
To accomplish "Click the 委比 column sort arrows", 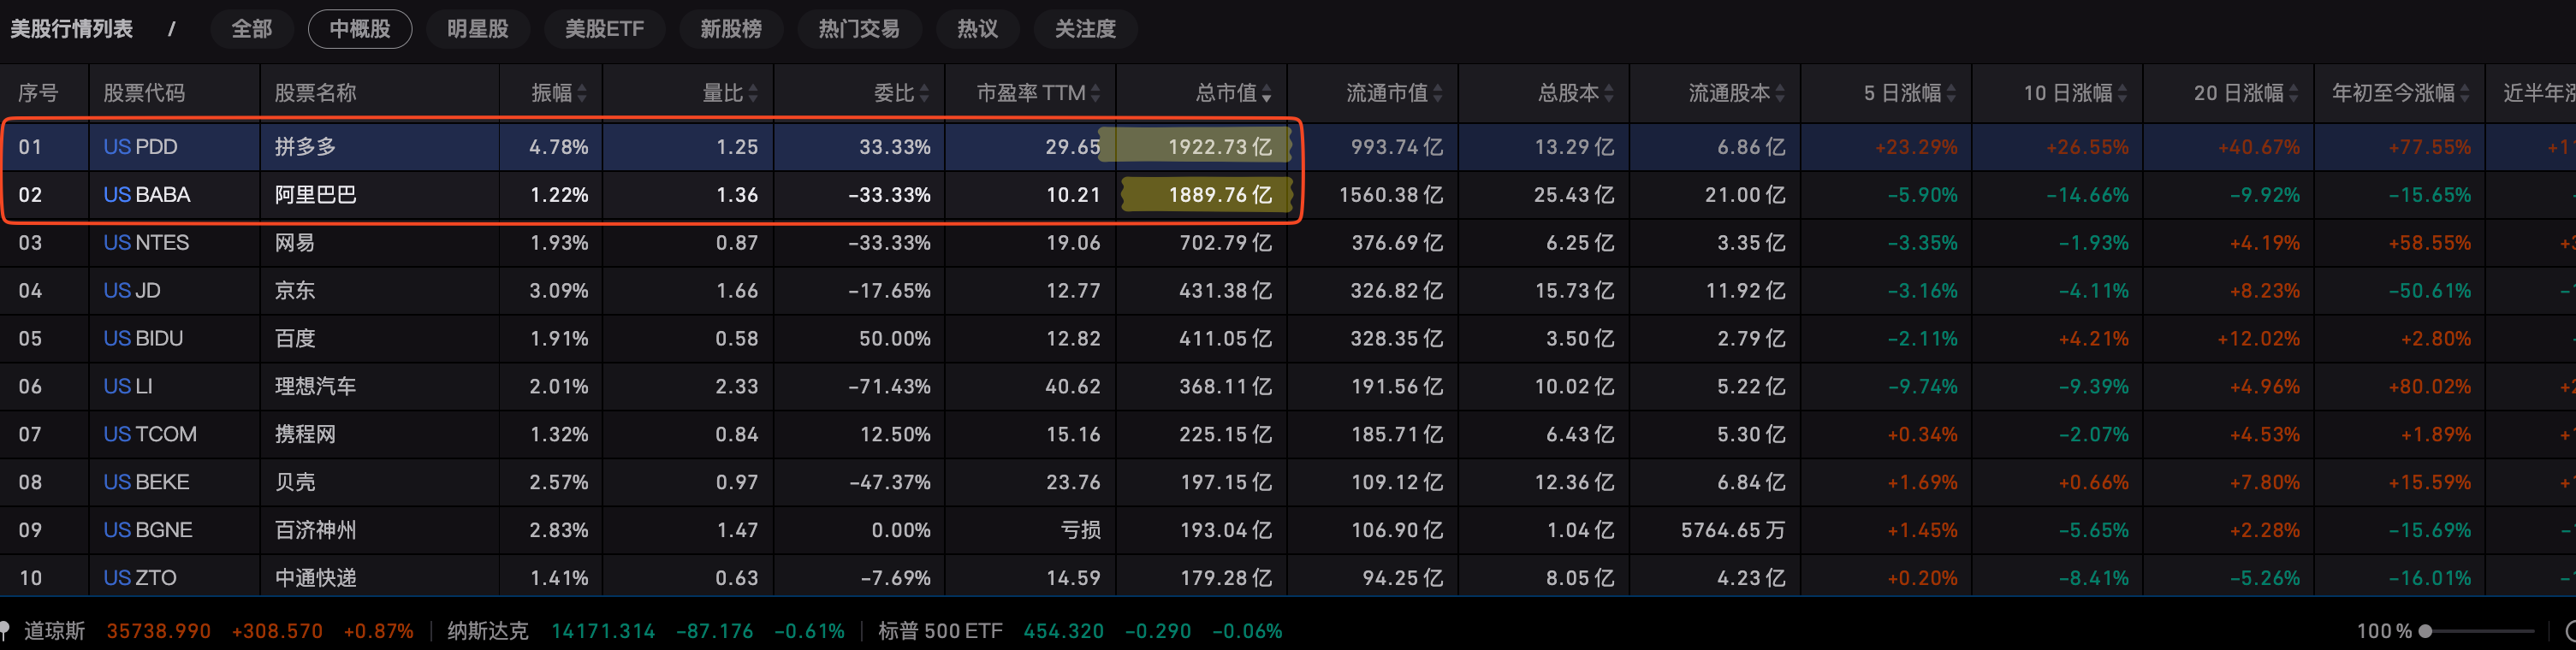I will click(924, 93).
